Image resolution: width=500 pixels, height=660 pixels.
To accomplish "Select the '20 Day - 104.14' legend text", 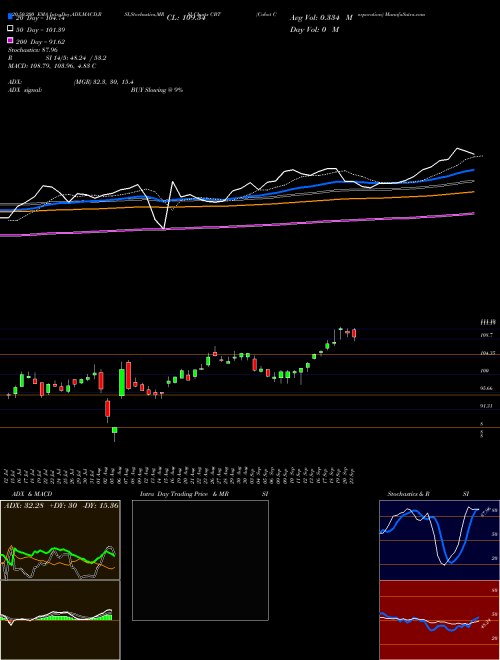I will 40,18.
